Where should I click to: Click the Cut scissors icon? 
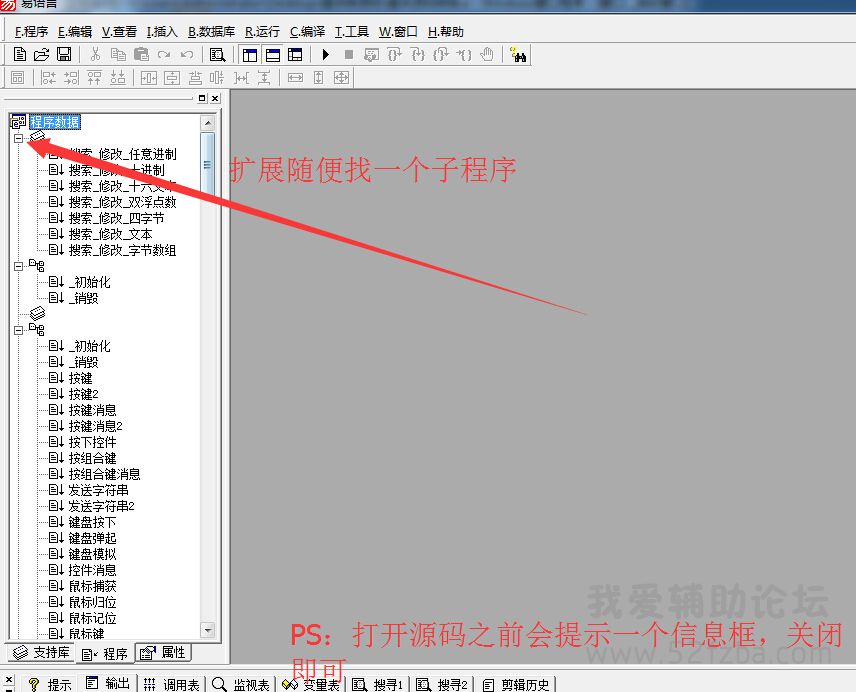pyautogui.click(x=96, y=54)
